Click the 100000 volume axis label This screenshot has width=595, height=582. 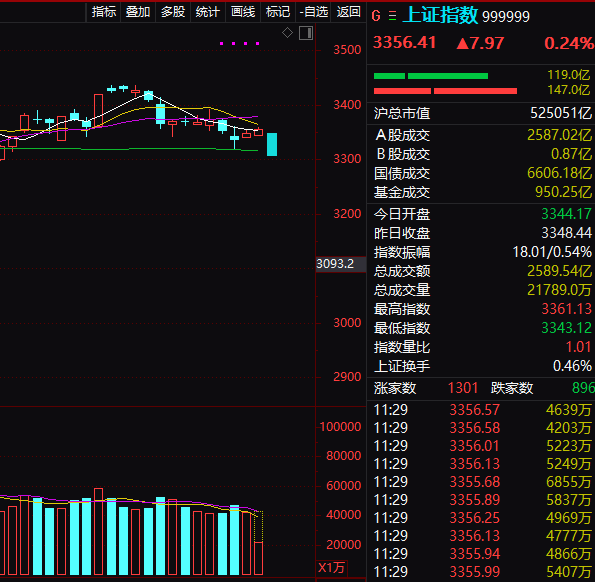tap(340, 427)
